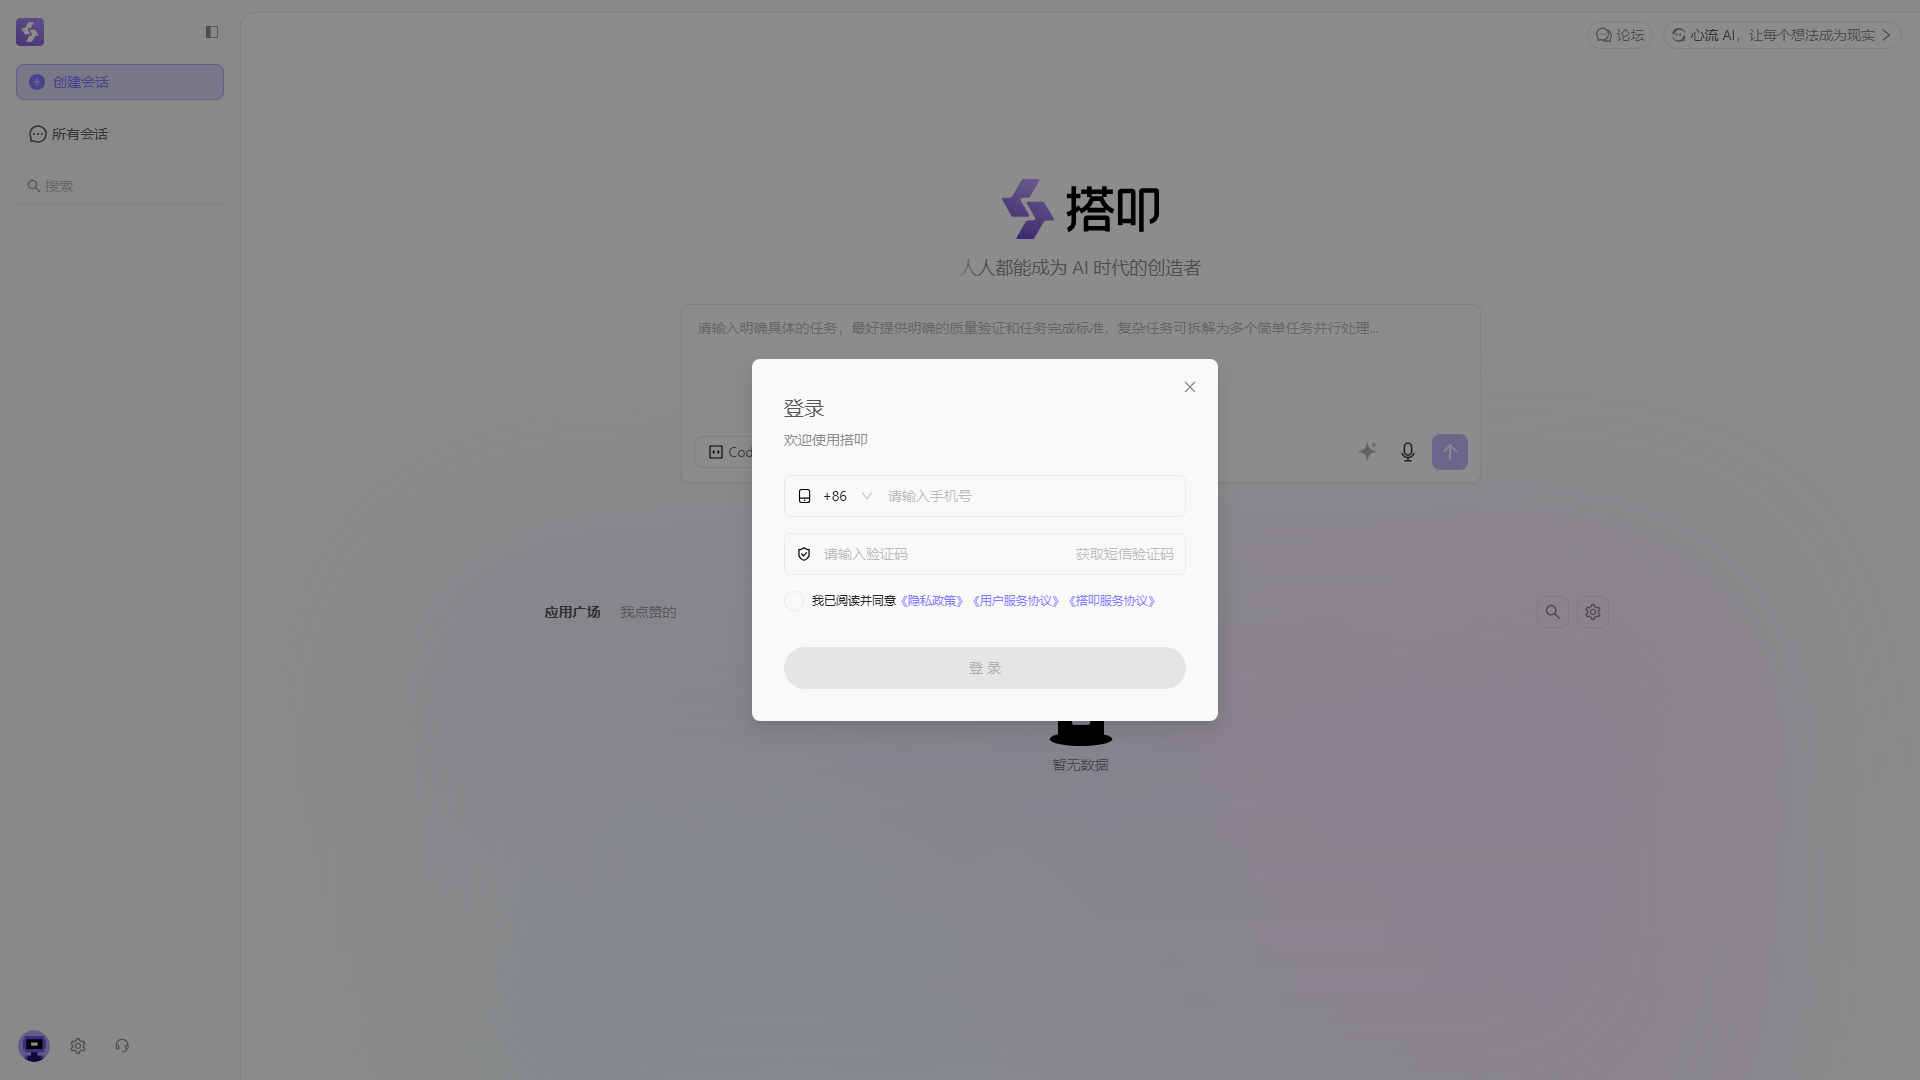1920x1080 pixels.
Task: Open the user avatar in the sidebar footer
Action: (x=34, y=1046)
